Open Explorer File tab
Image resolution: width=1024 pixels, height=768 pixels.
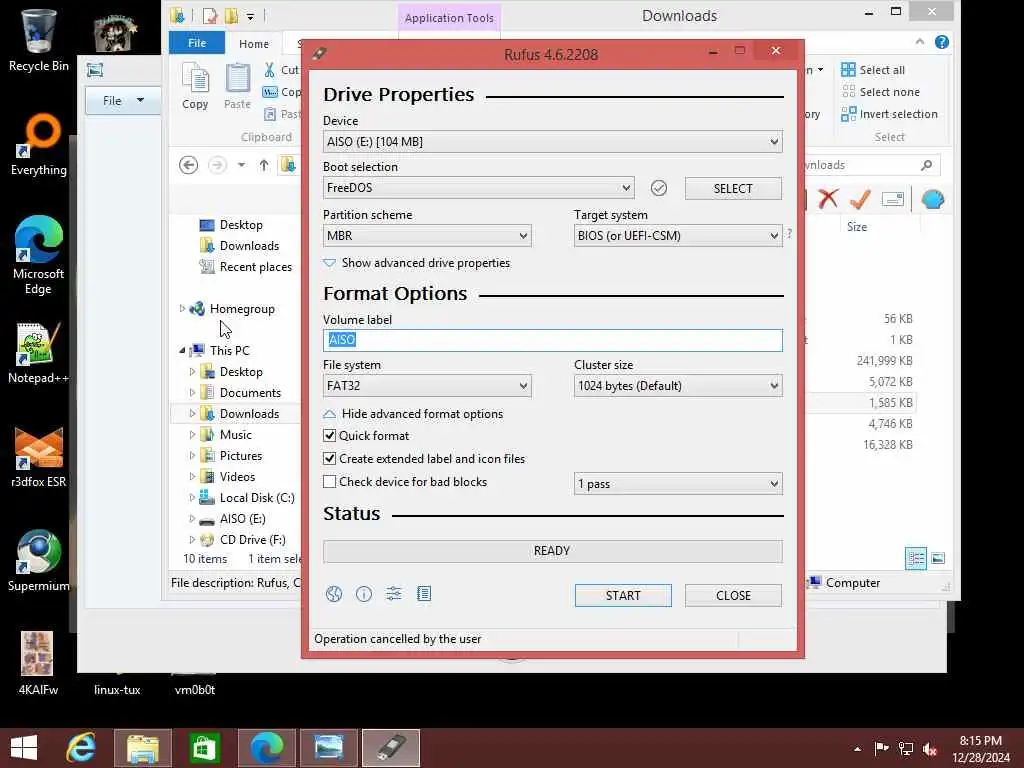(x=197, y=43)
